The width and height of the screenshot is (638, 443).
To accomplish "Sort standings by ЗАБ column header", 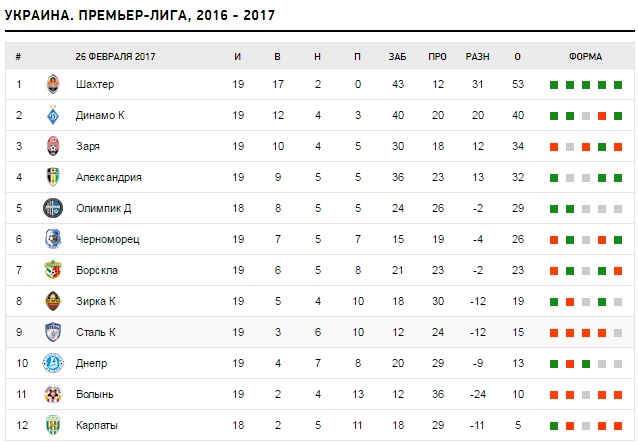I will (397, 56).
